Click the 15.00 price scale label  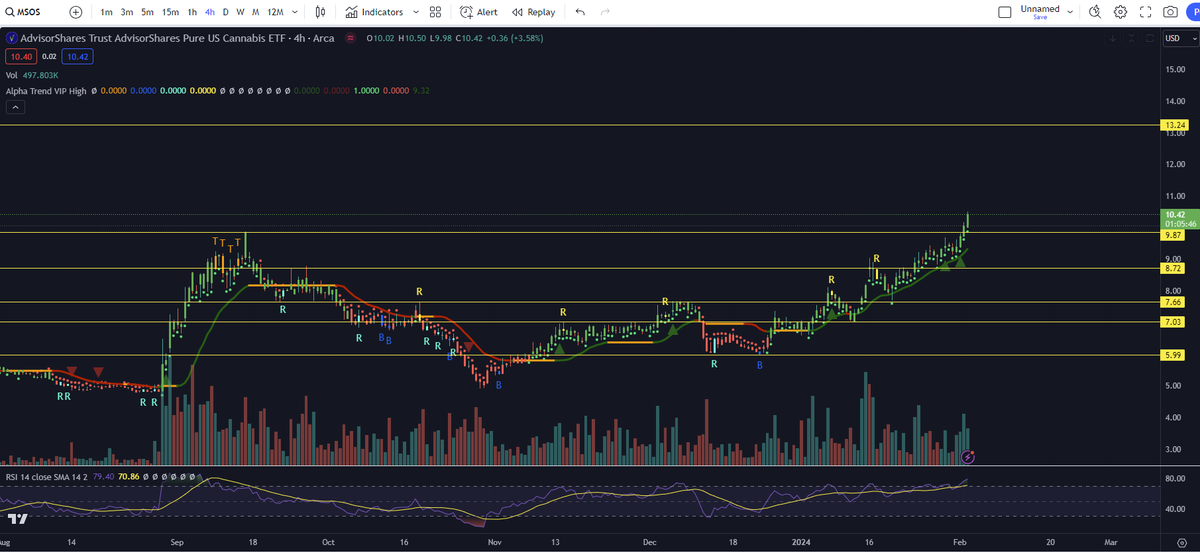[1175, 69]
